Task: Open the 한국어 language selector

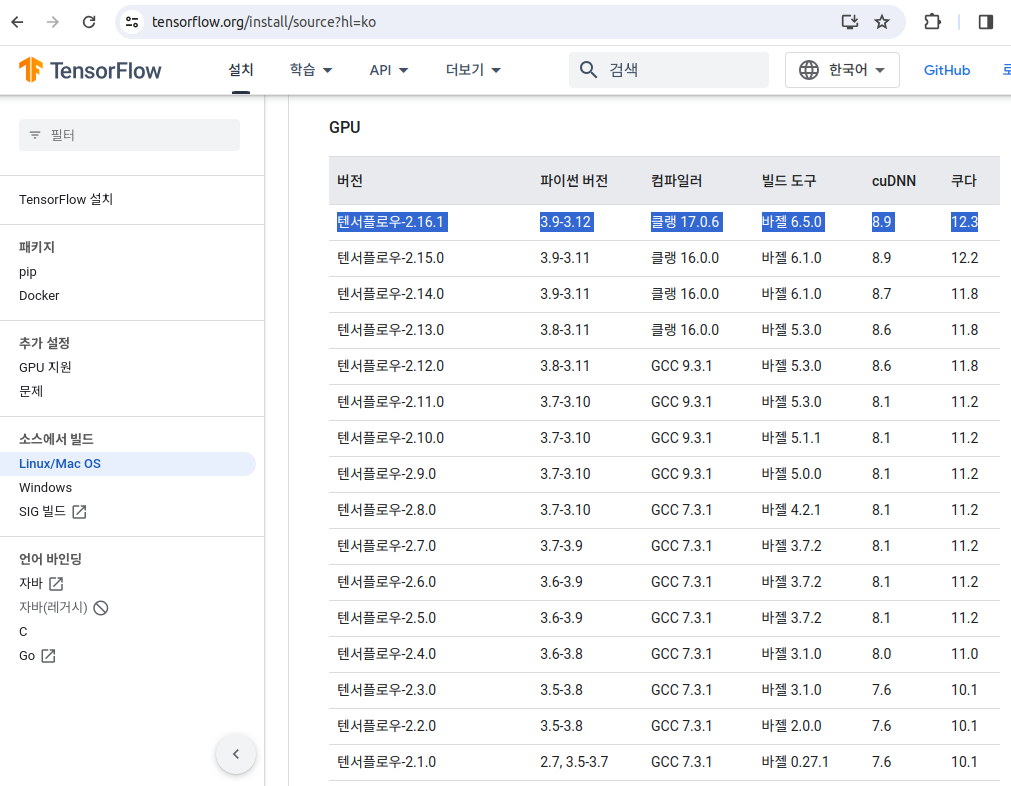Action: tap(842, 70)
